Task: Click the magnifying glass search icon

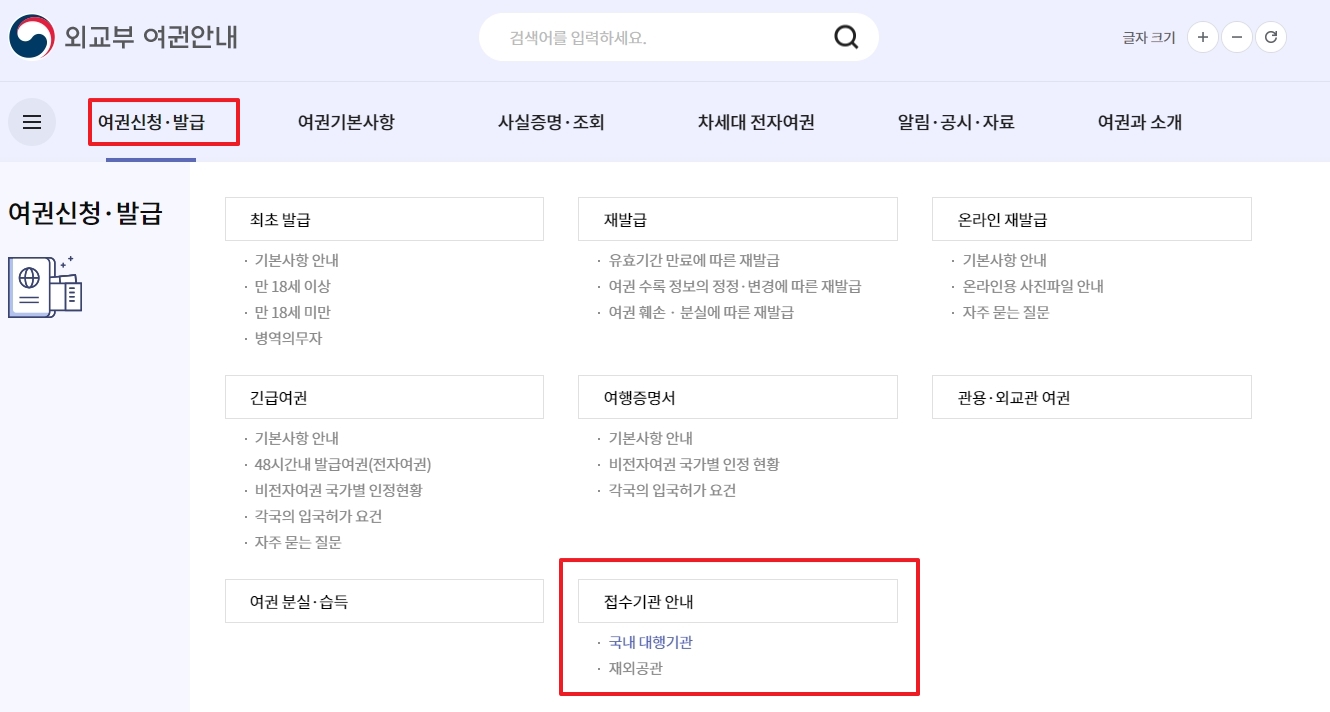Action: pos(846,36)
